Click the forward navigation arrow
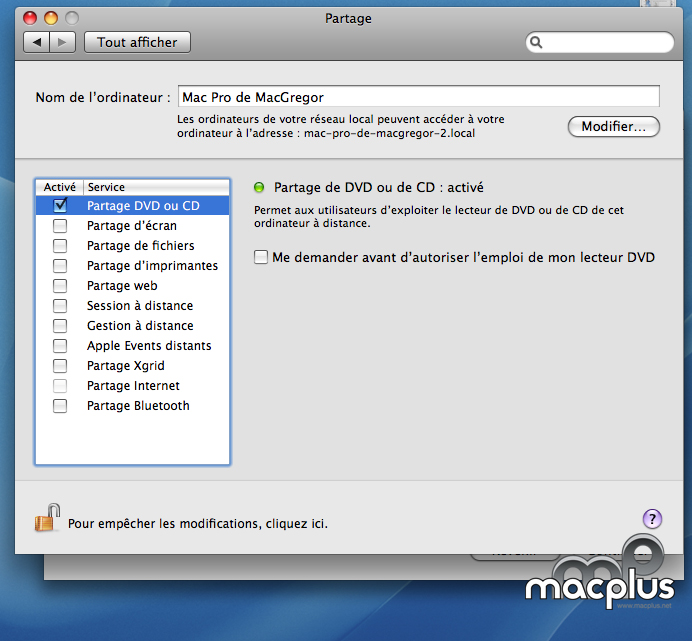 click(x=62, y=42)
